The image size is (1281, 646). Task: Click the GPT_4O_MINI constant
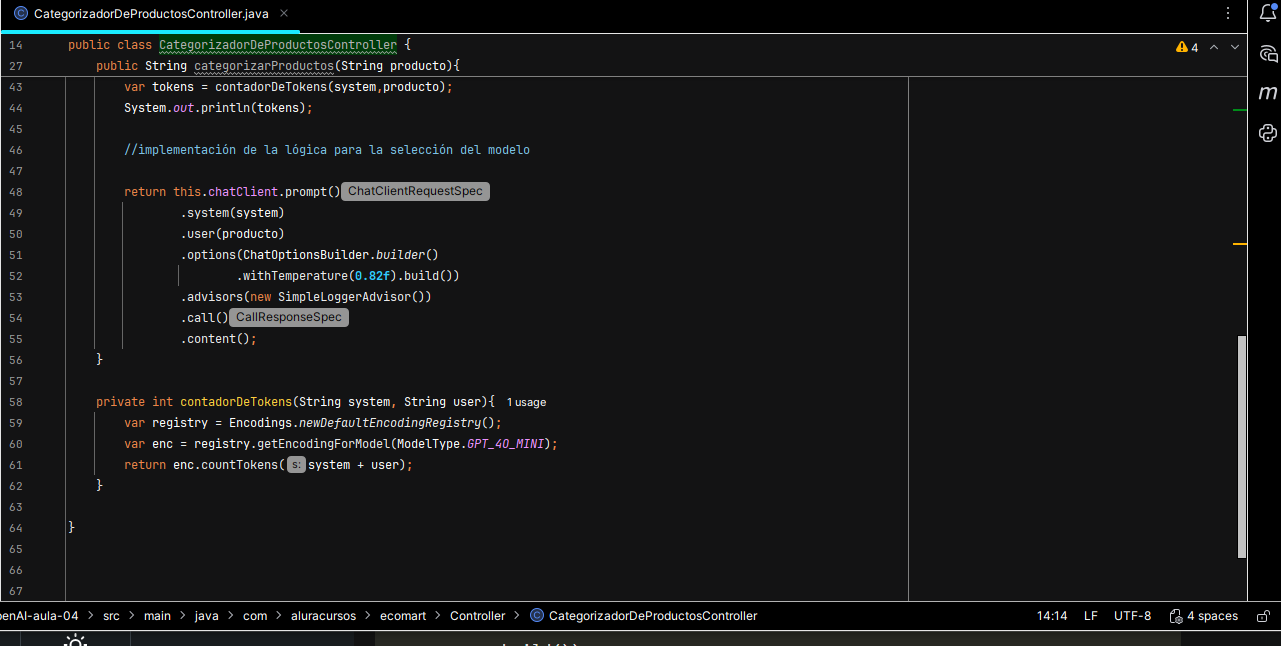click(508, 444)
